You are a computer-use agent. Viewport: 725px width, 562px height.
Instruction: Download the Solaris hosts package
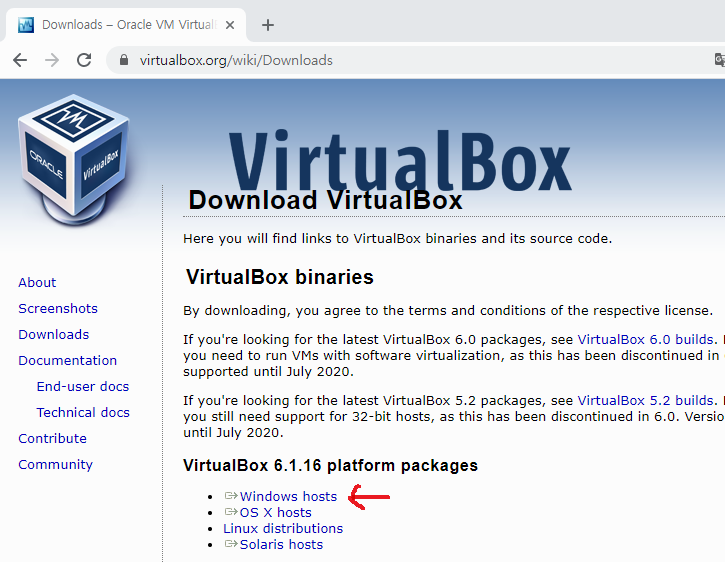tap(281, 544)
